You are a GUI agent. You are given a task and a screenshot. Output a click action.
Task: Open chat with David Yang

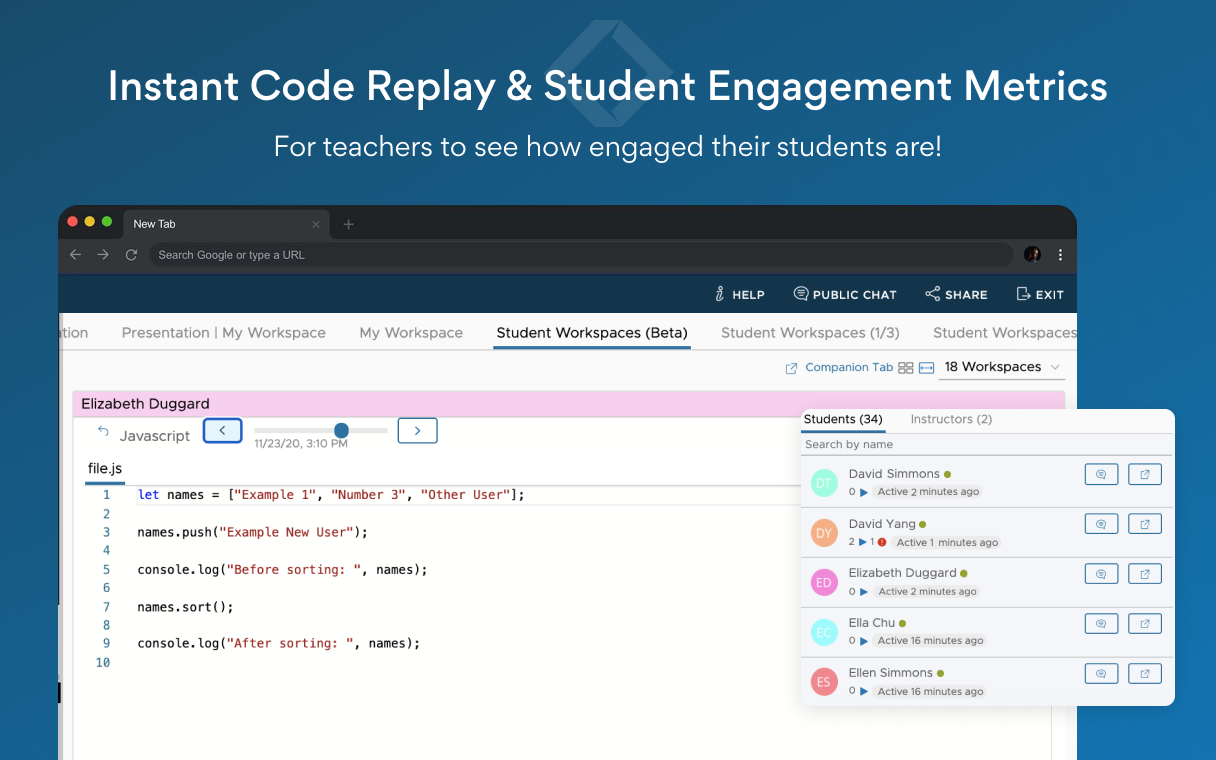[x=1101, y=524]
